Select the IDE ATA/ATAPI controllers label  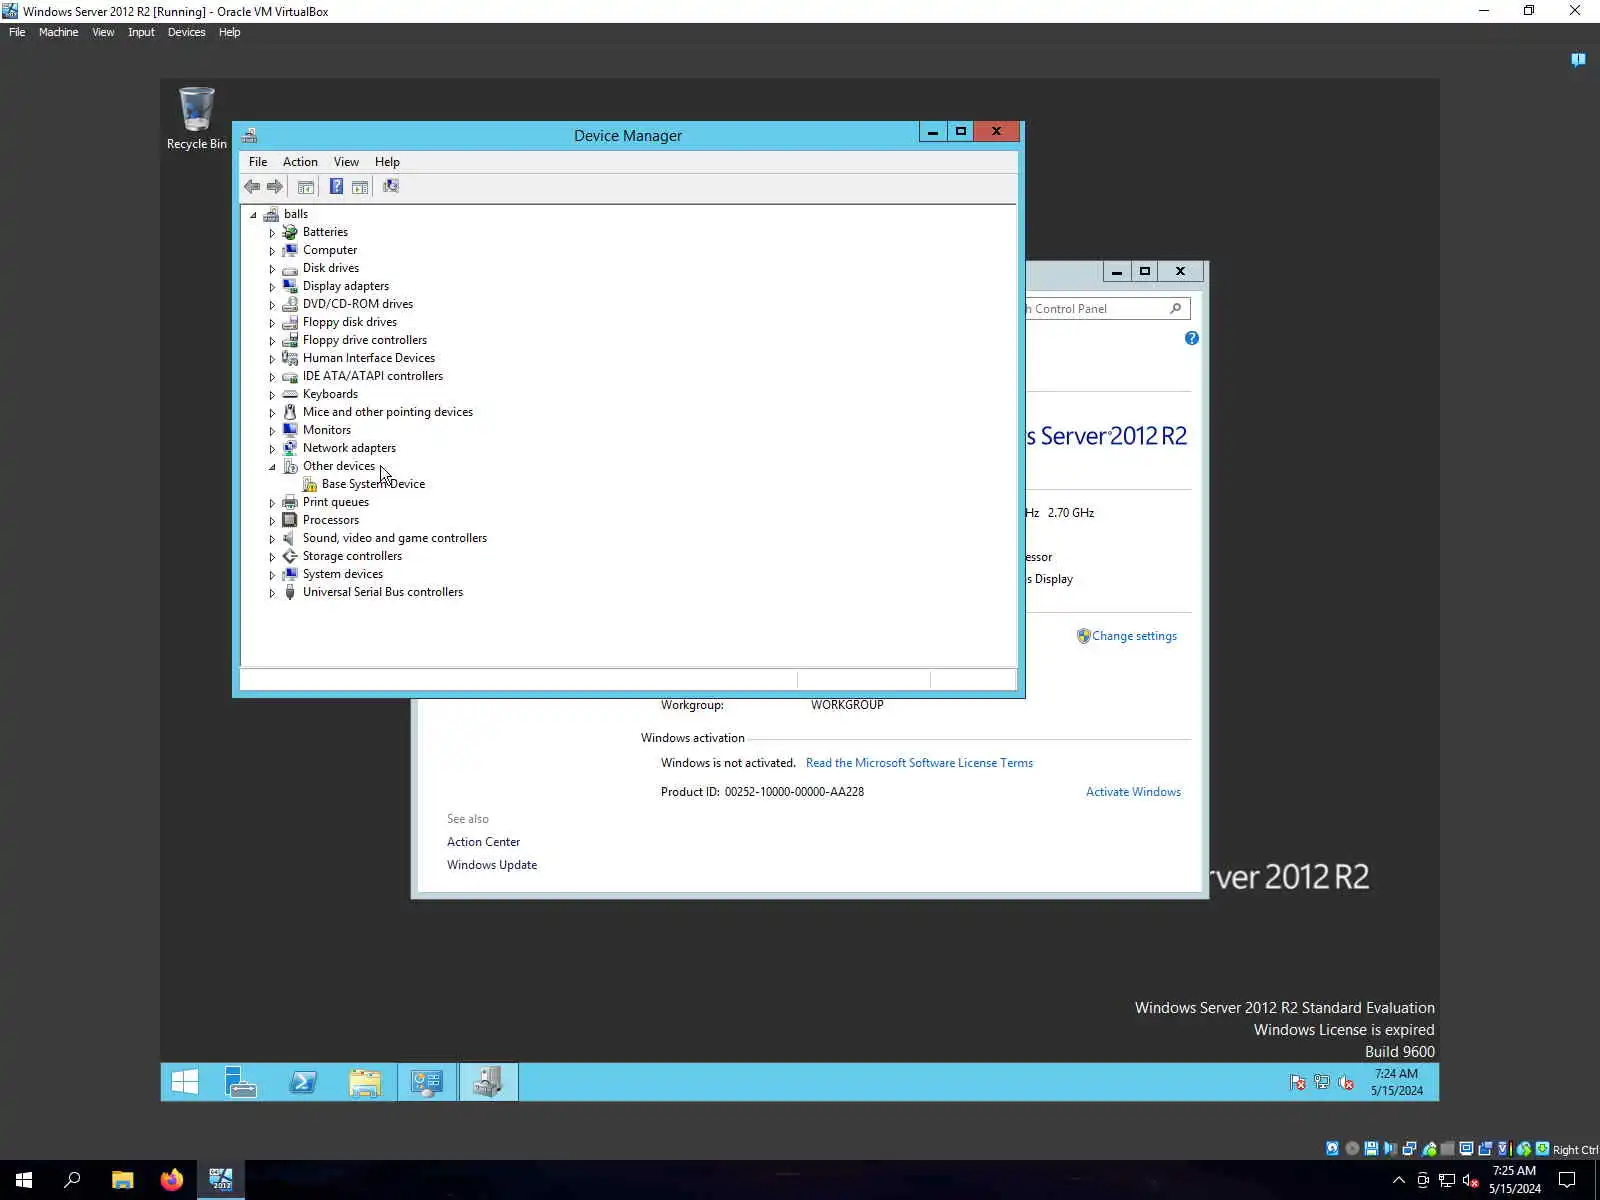coord(373,376)
